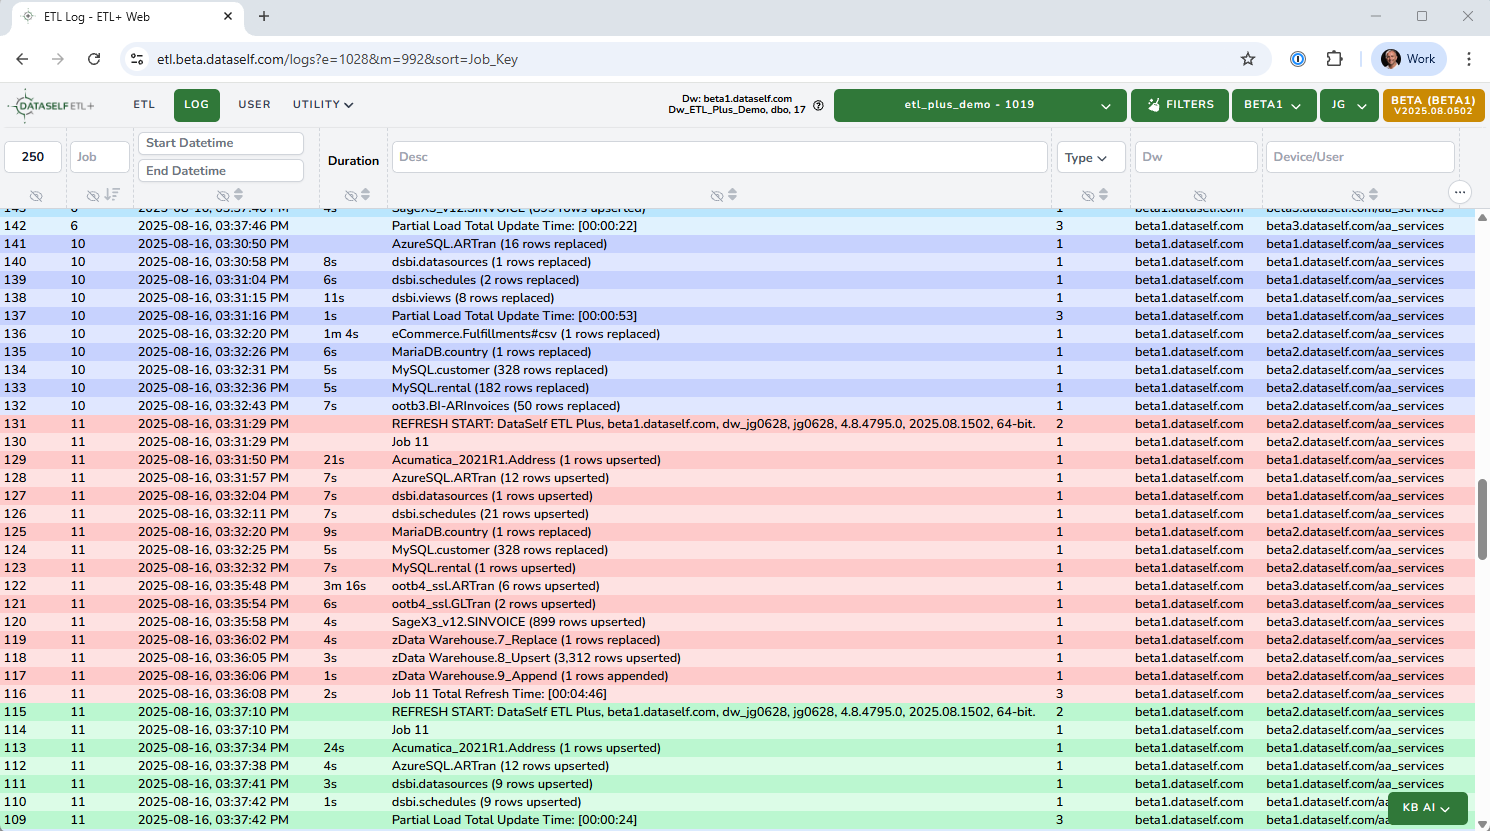Open the browser extensions puzzle icon
Image resolution: width=1490 pixels, height=831 pixels.
tap(1334, 59)
